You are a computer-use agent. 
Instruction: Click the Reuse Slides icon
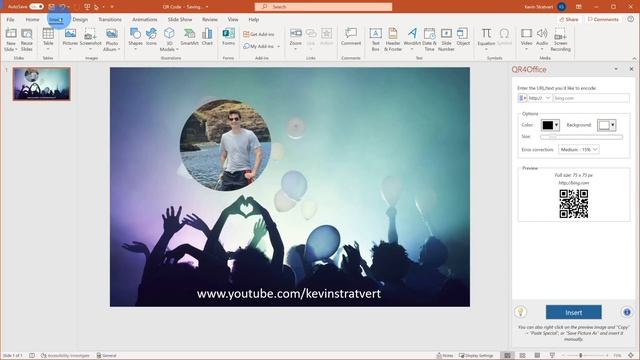click(x=27, y=40)
